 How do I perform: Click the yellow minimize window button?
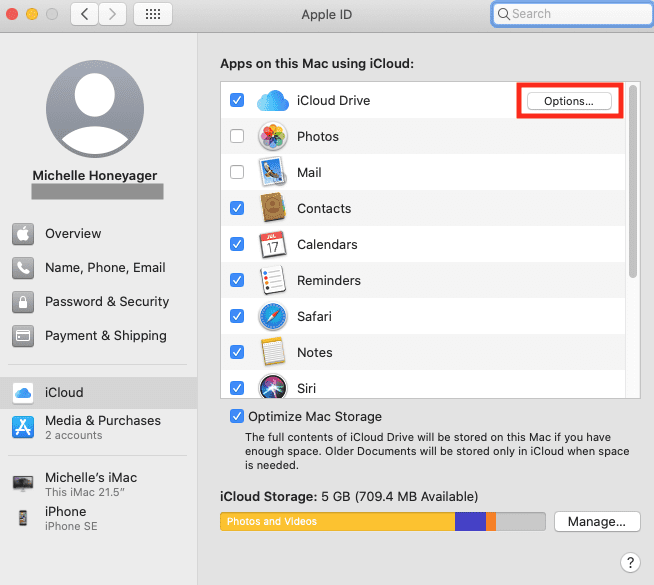click(32, 14)
